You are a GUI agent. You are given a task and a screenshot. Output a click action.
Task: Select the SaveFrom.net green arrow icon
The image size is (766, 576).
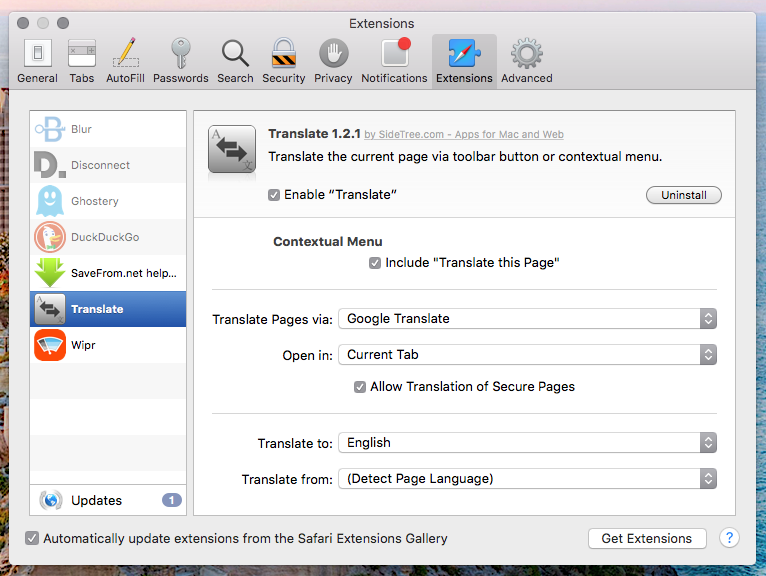tap(49, 273)
